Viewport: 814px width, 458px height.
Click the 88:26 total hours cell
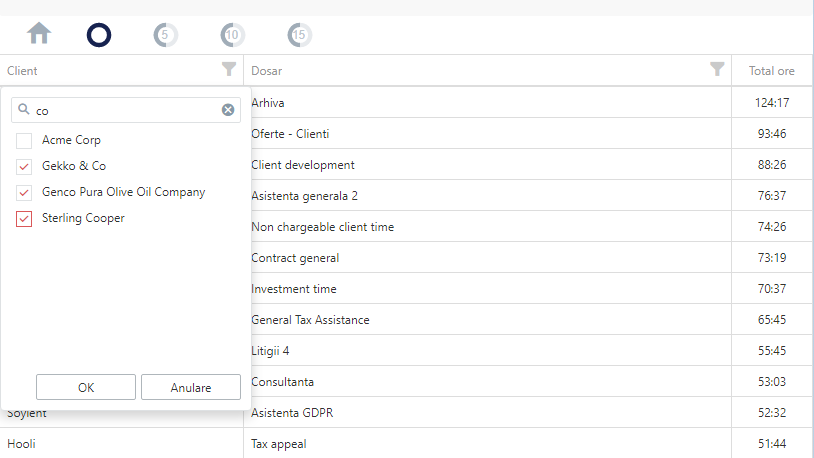pyautogui.click(x=772, y=165)
